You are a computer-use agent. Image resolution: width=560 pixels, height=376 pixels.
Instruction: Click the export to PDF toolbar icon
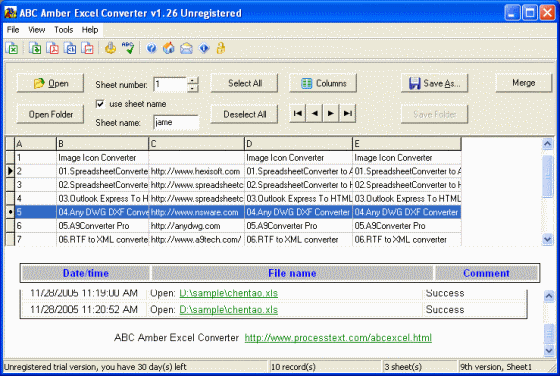(x=52, y=48)
